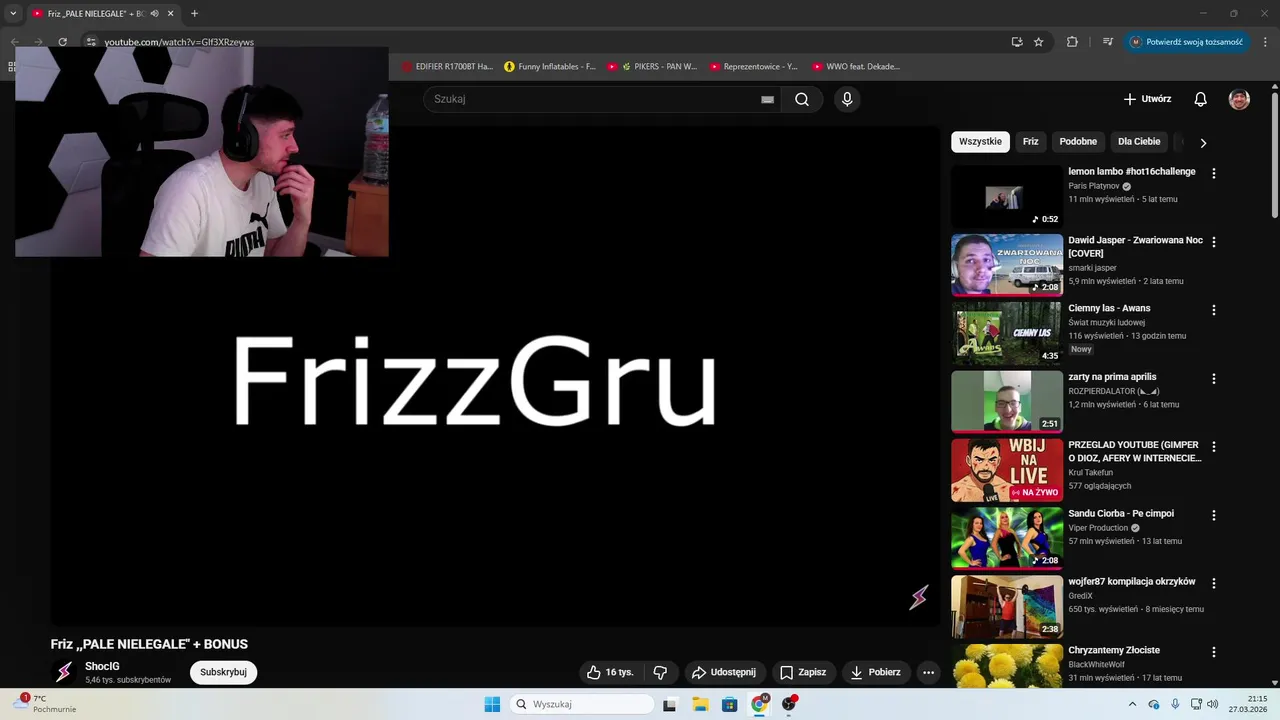The height and width of the screenshot is (720, 1280).
Task: Bookmark this page with star icon
Action: [x=1039, y=42]
